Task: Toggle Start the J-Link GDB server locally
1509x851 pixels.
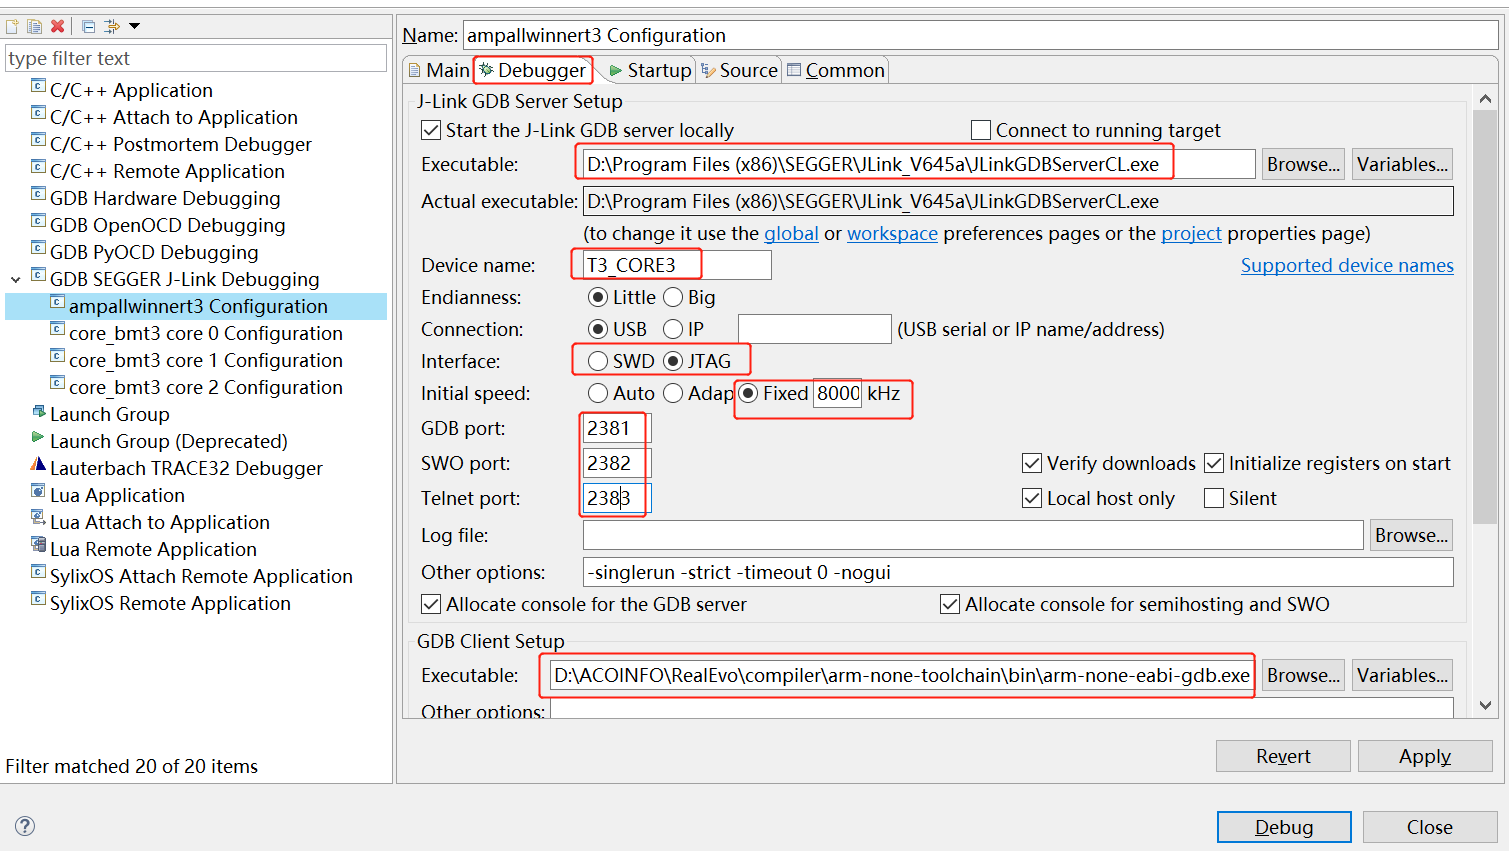Action: coord(431,130)
